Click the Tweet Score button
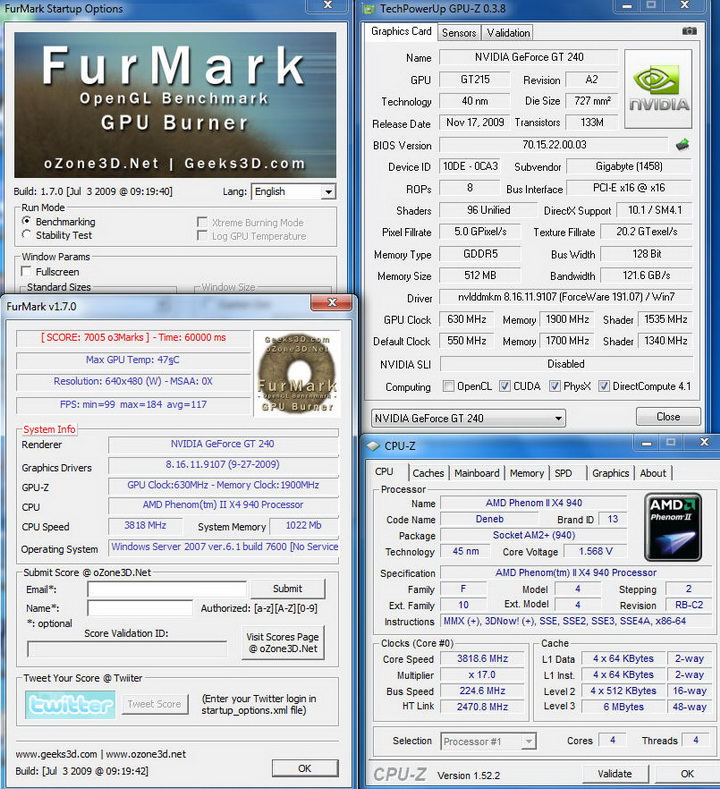The height and width of the screenshot is (789, 720). (154, 704)
